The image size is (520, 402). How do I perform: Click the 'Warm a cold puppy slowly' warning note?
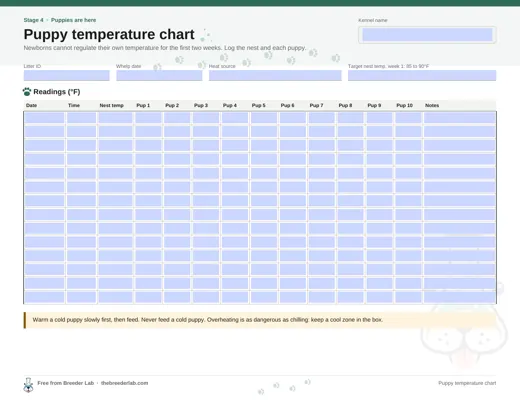[260, 320]
